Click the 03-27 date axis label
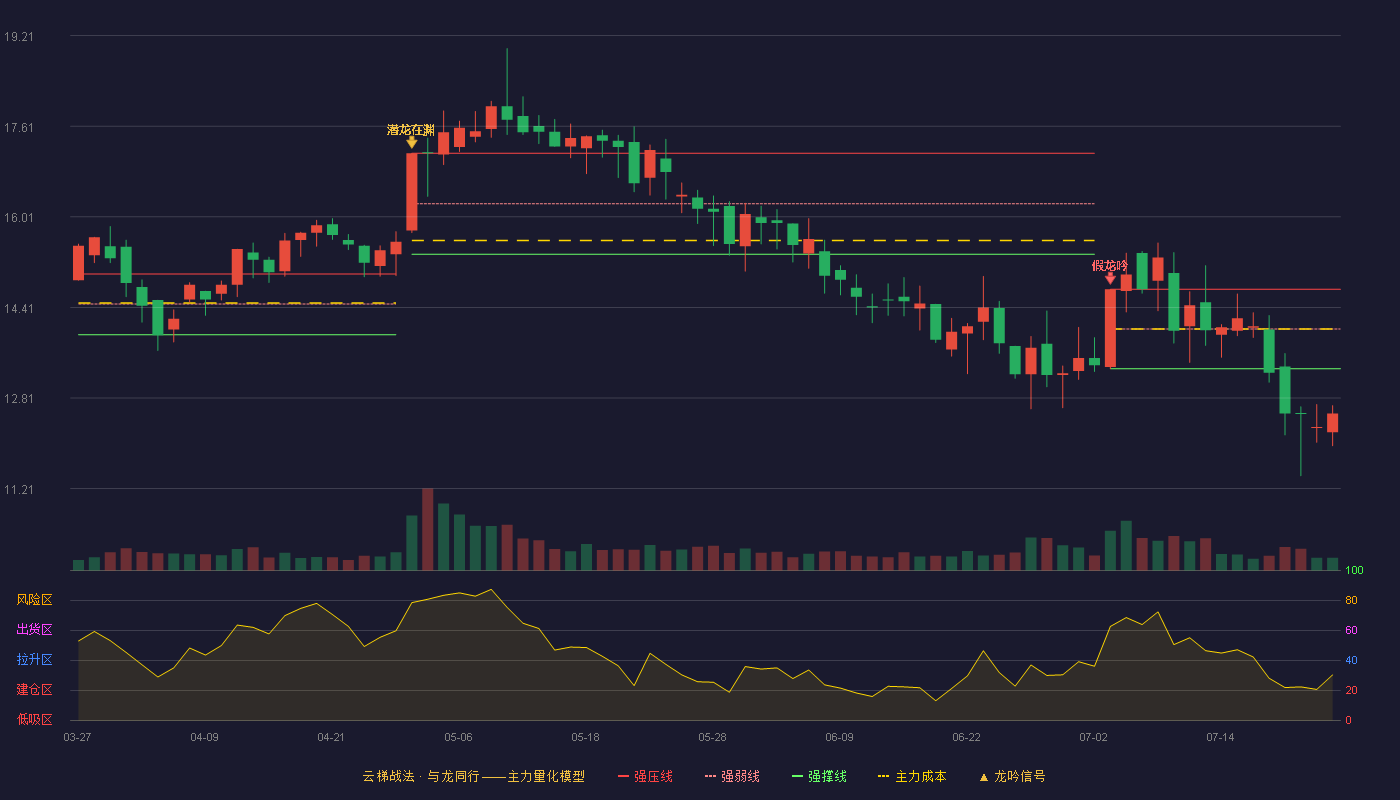 coord(77,737)
